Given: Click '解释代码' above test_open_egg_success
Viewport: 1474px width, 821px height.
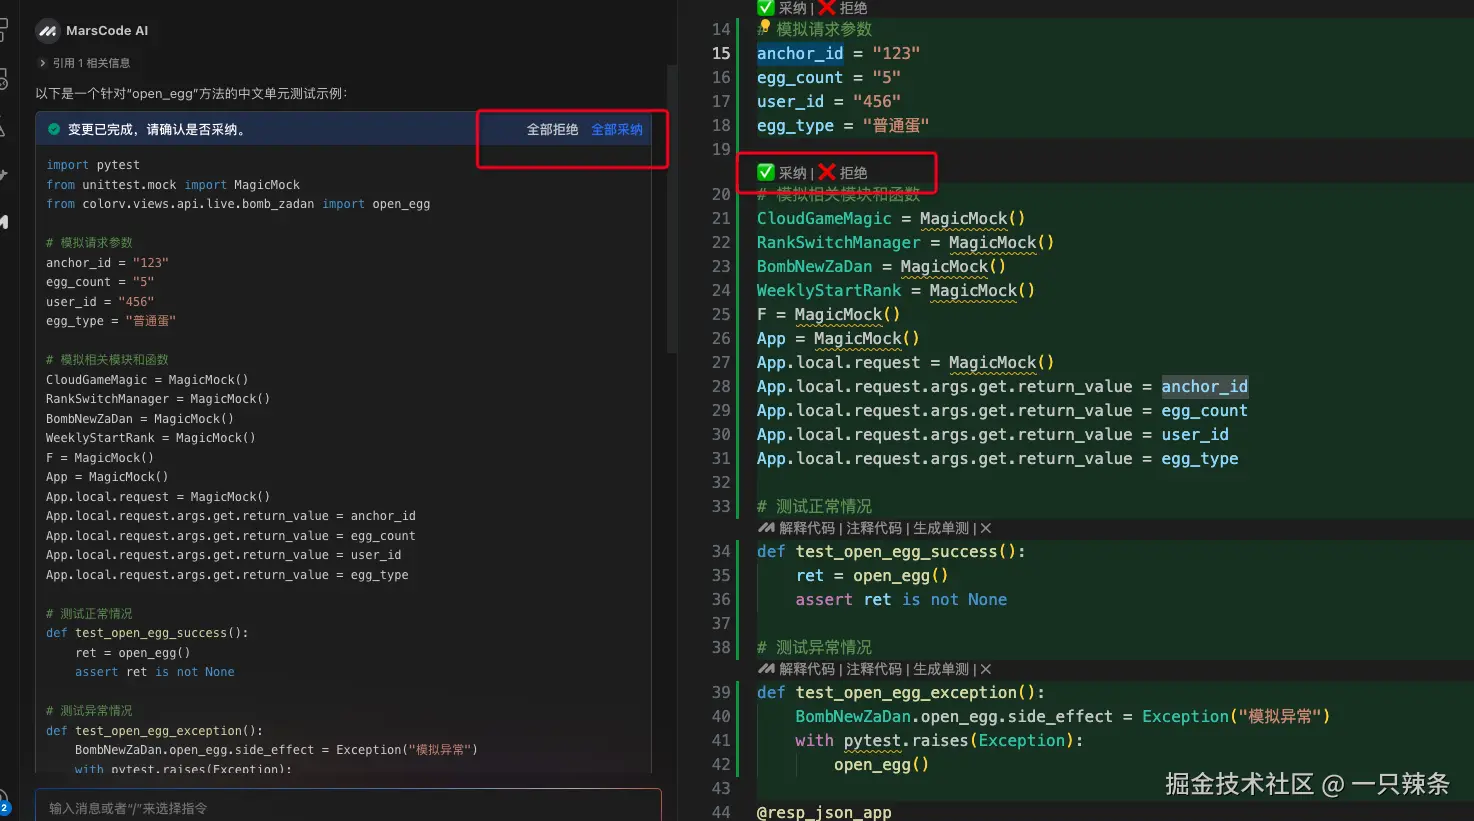Looking at the screenshot, I should tap(806, 528).
